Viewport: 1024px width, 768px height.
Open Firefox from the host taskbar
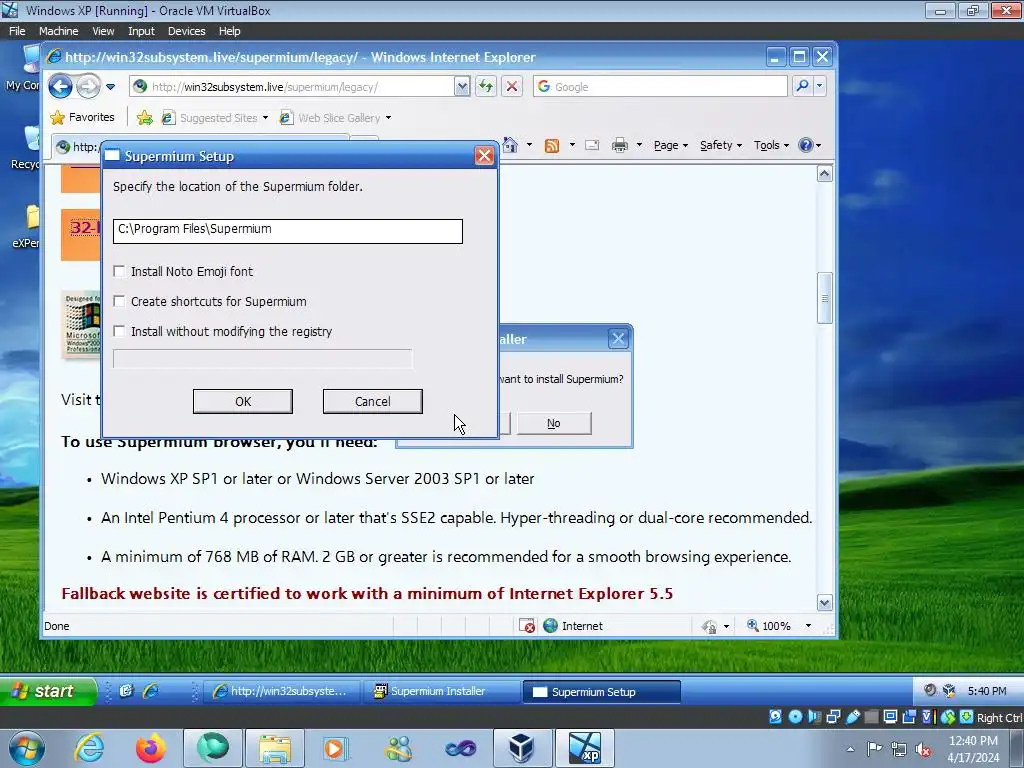[151, 748]
